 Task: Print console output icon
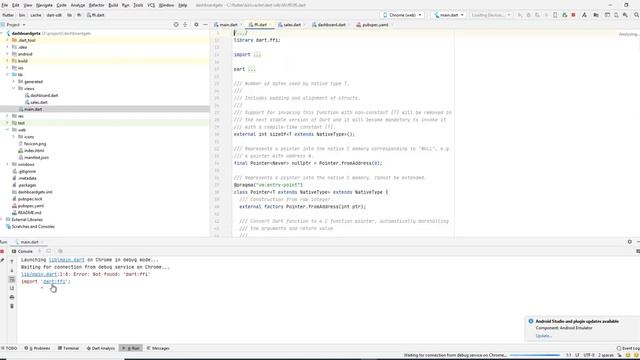tap(12, 297)
